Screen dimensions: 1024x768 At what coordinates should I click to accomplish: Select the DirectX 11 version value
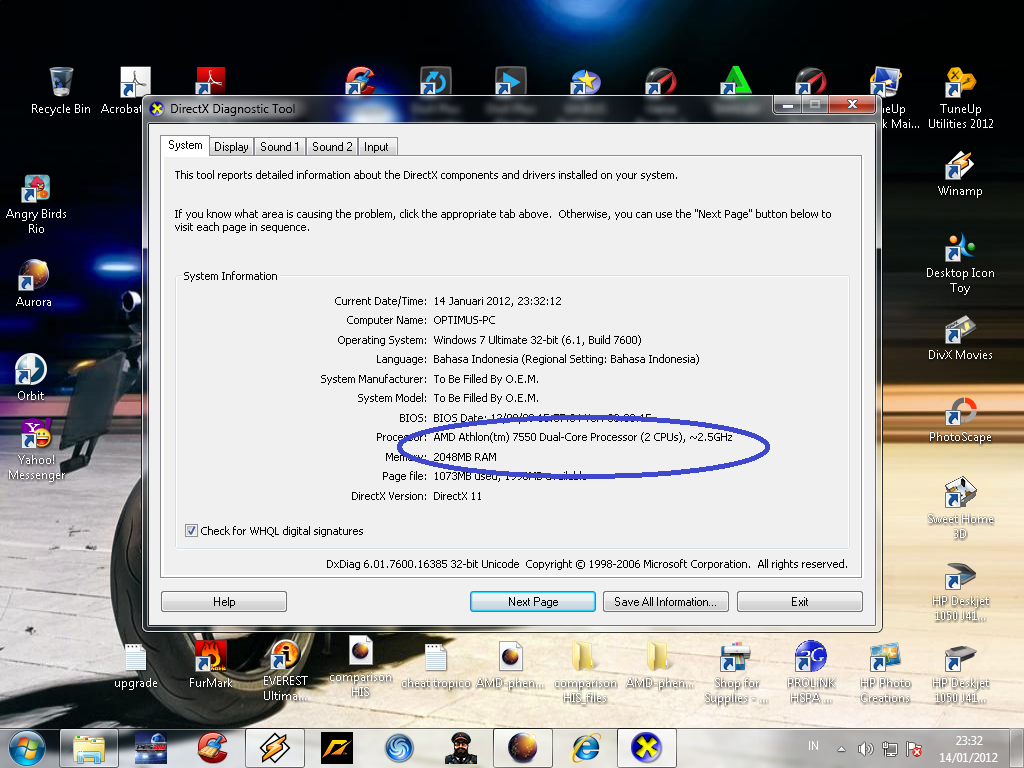tap(457, 496)
